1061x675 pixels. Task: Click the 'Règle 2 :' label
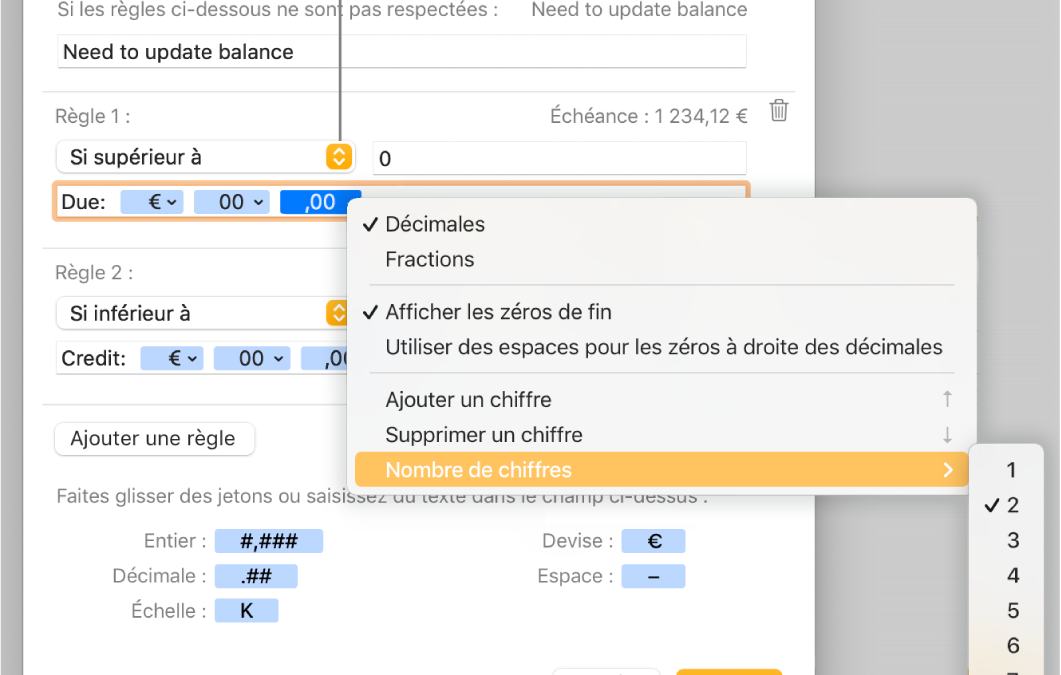[94, 273]
